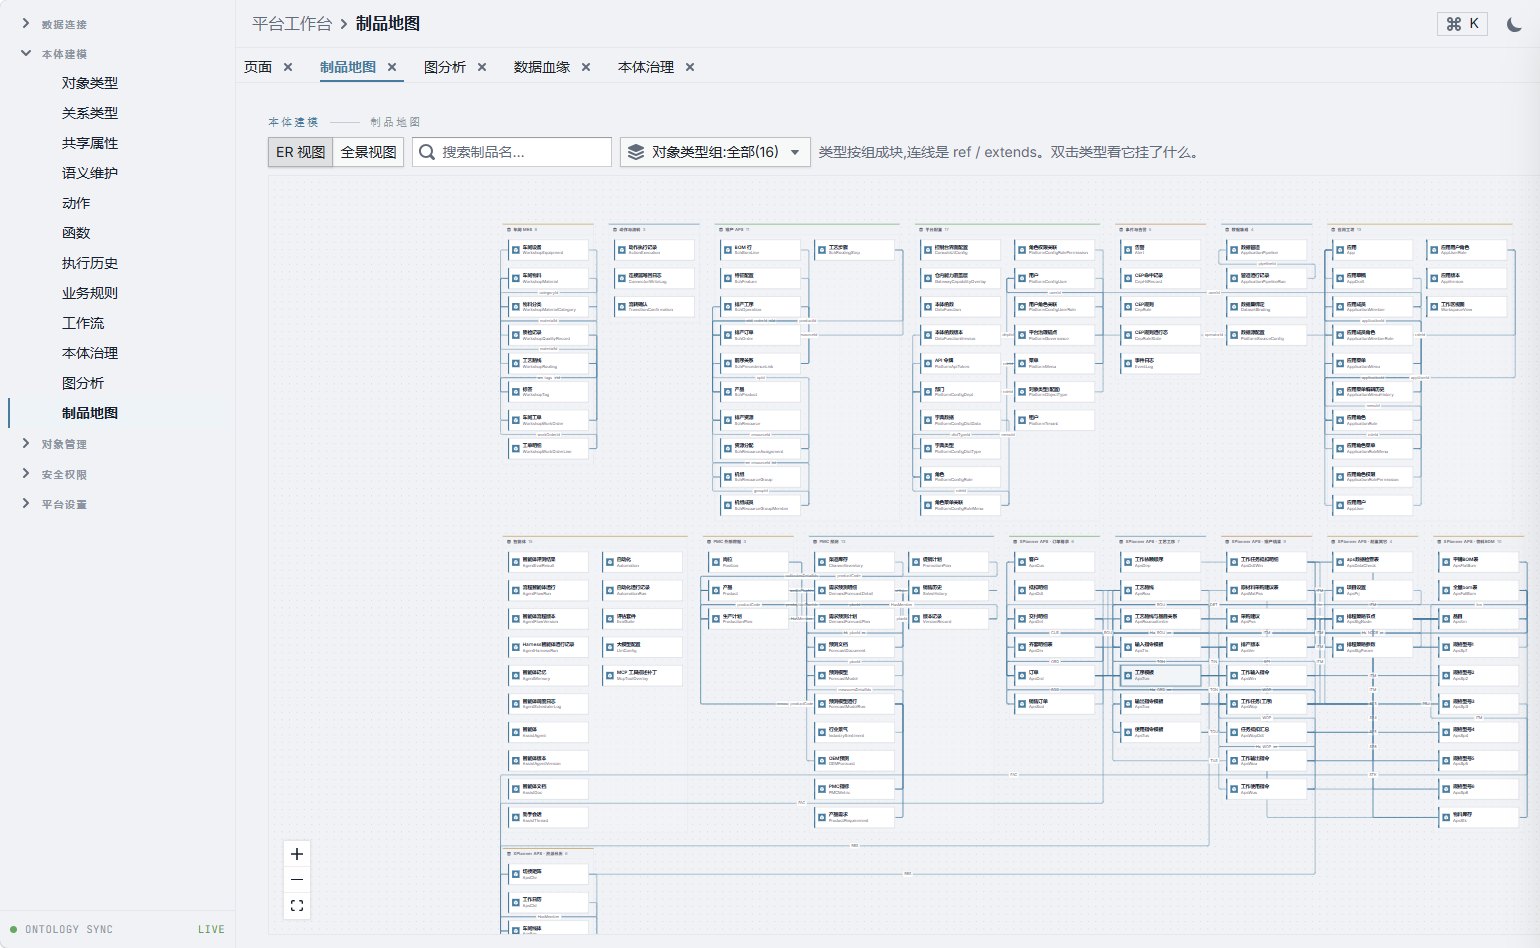Select the WorkshopEquipment node icon
The width and height of the screenshot is (1540, 948).
coord(516,250)
